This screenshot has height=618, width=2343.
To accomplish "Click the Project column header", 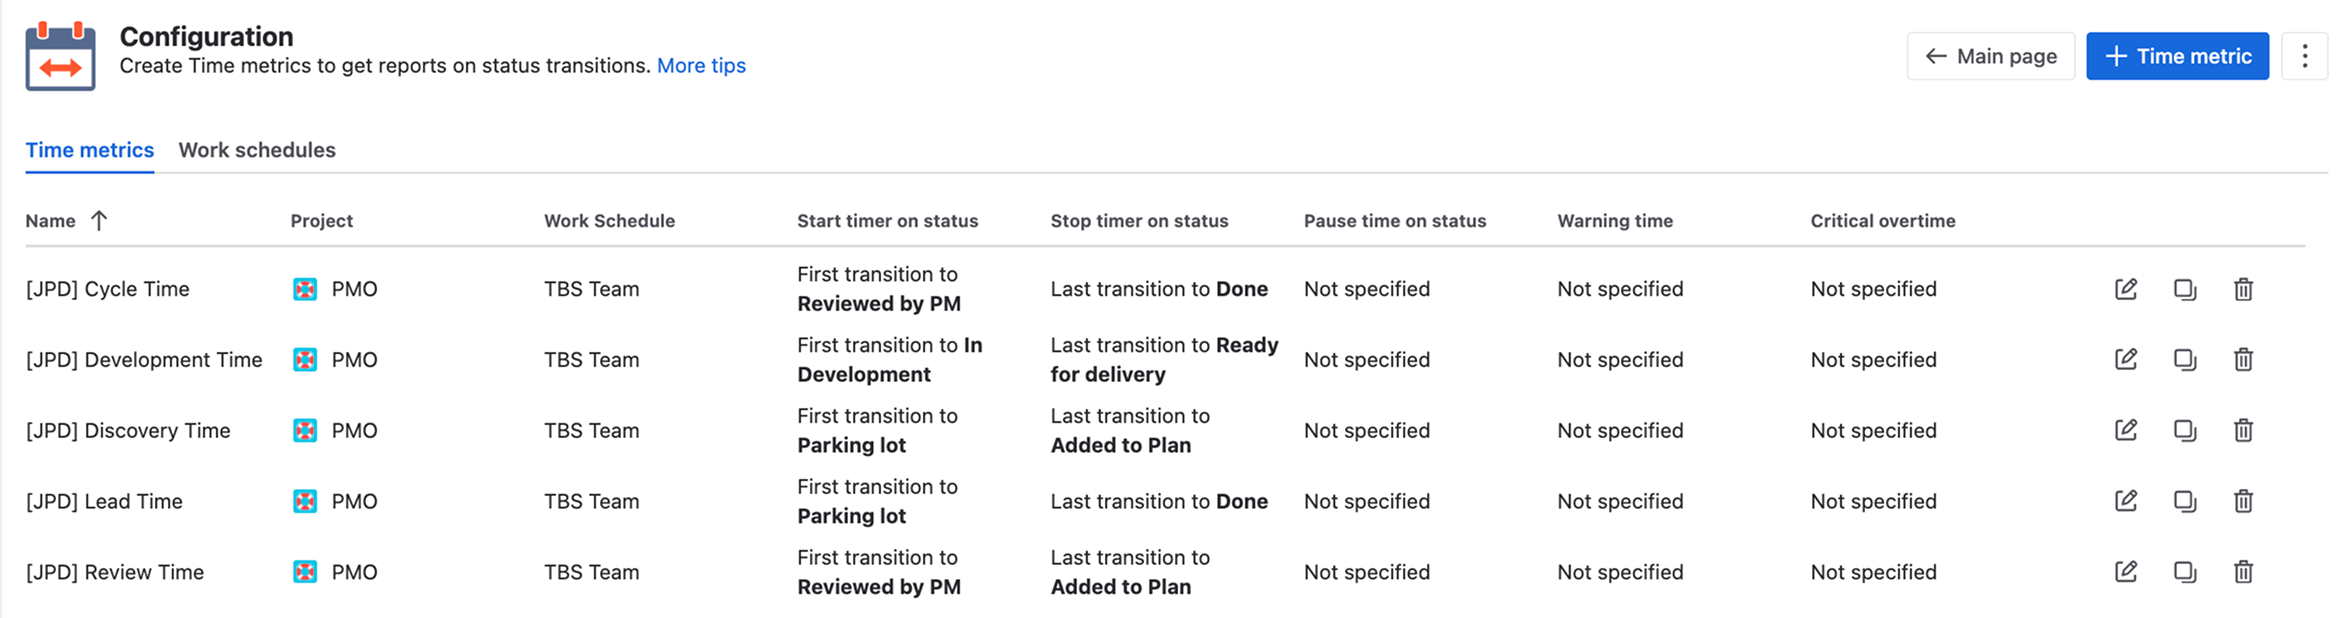I will tap(321, 221).
